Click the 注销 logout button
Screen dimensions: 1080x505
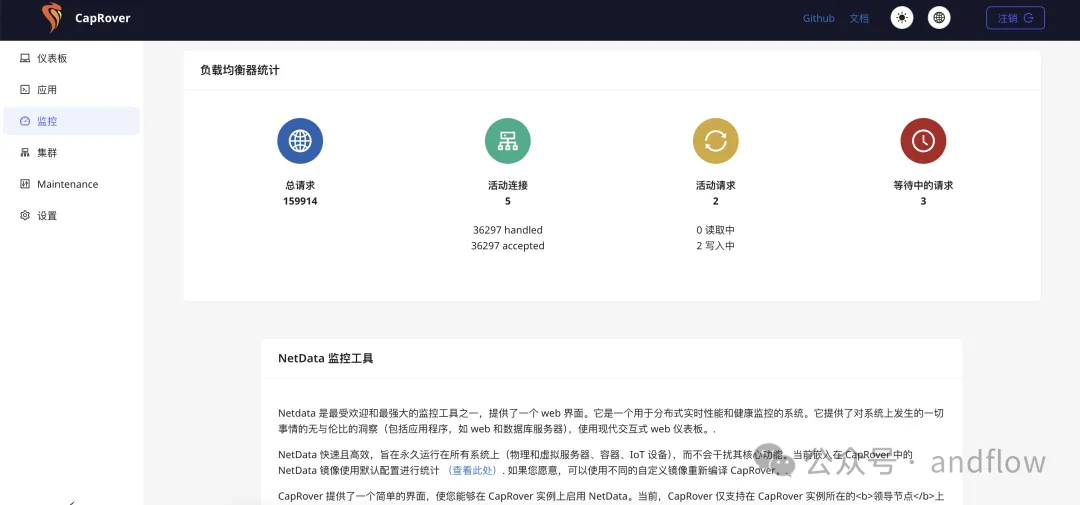(x=1014, y=18)
